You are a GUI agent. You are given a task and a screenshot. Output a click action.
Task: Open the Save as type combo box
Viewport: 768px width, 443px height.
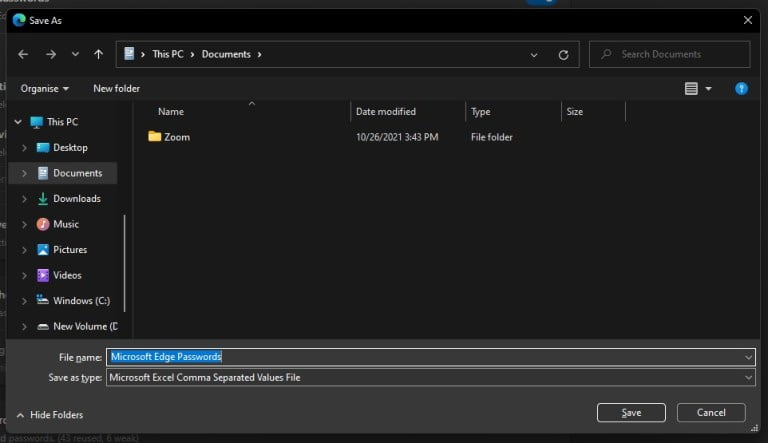tap(431, 377)
